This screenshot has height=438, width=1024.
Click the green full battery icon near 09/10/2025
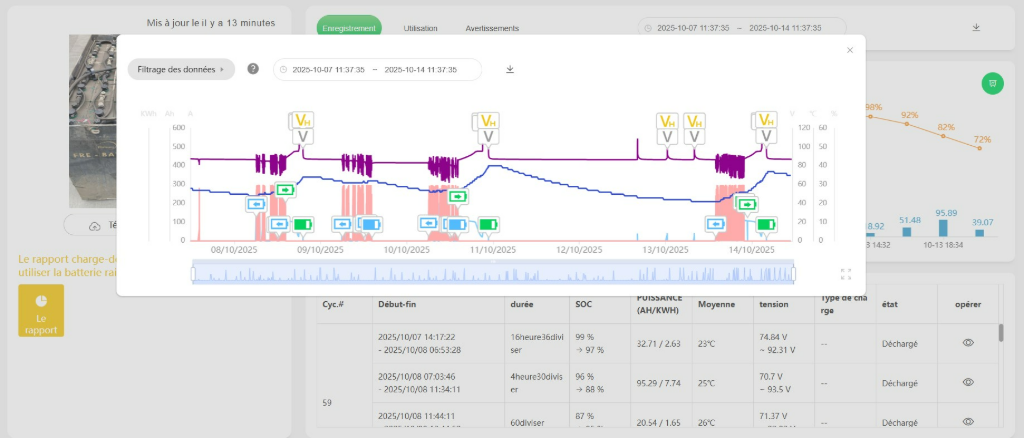pyautogui.click(x=301, y=224)
